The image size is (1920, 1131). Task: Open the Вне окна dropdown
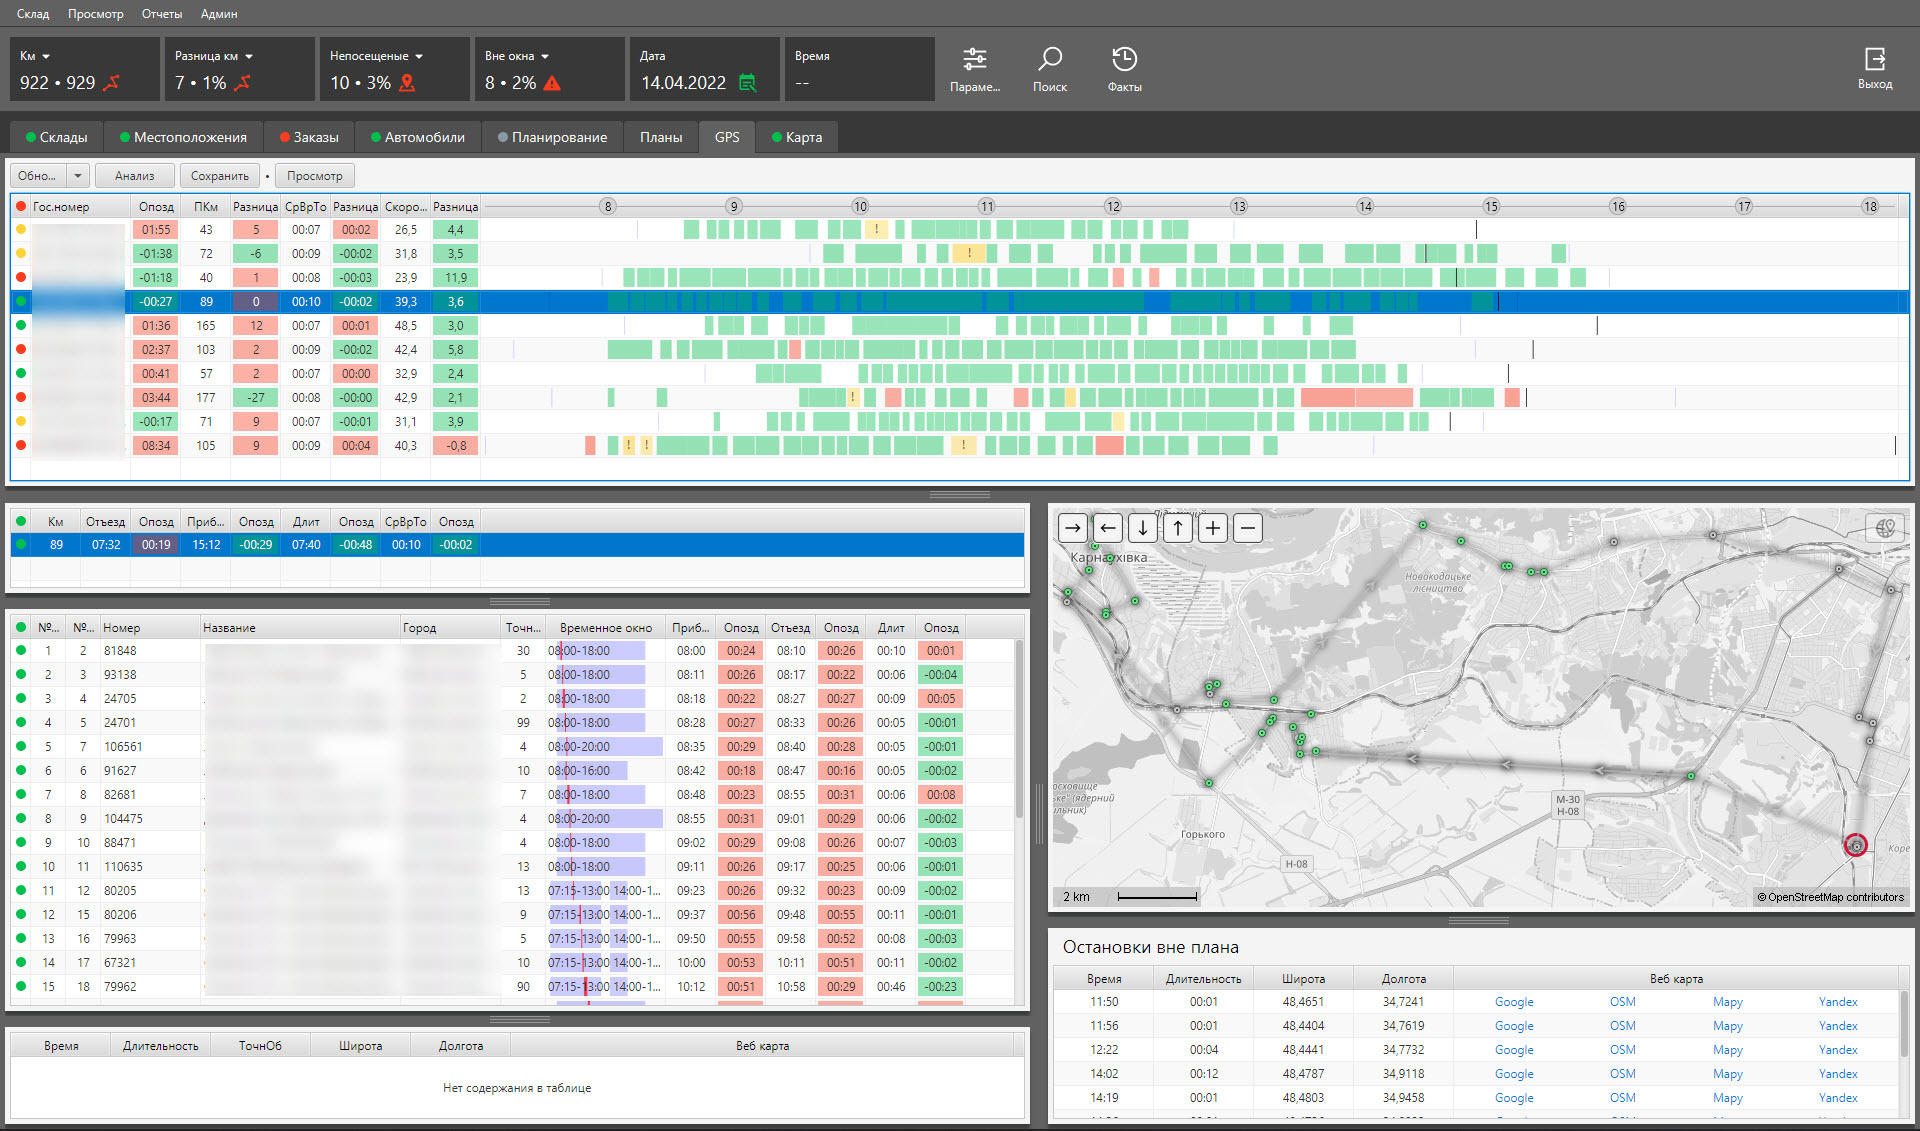[545, 56]
